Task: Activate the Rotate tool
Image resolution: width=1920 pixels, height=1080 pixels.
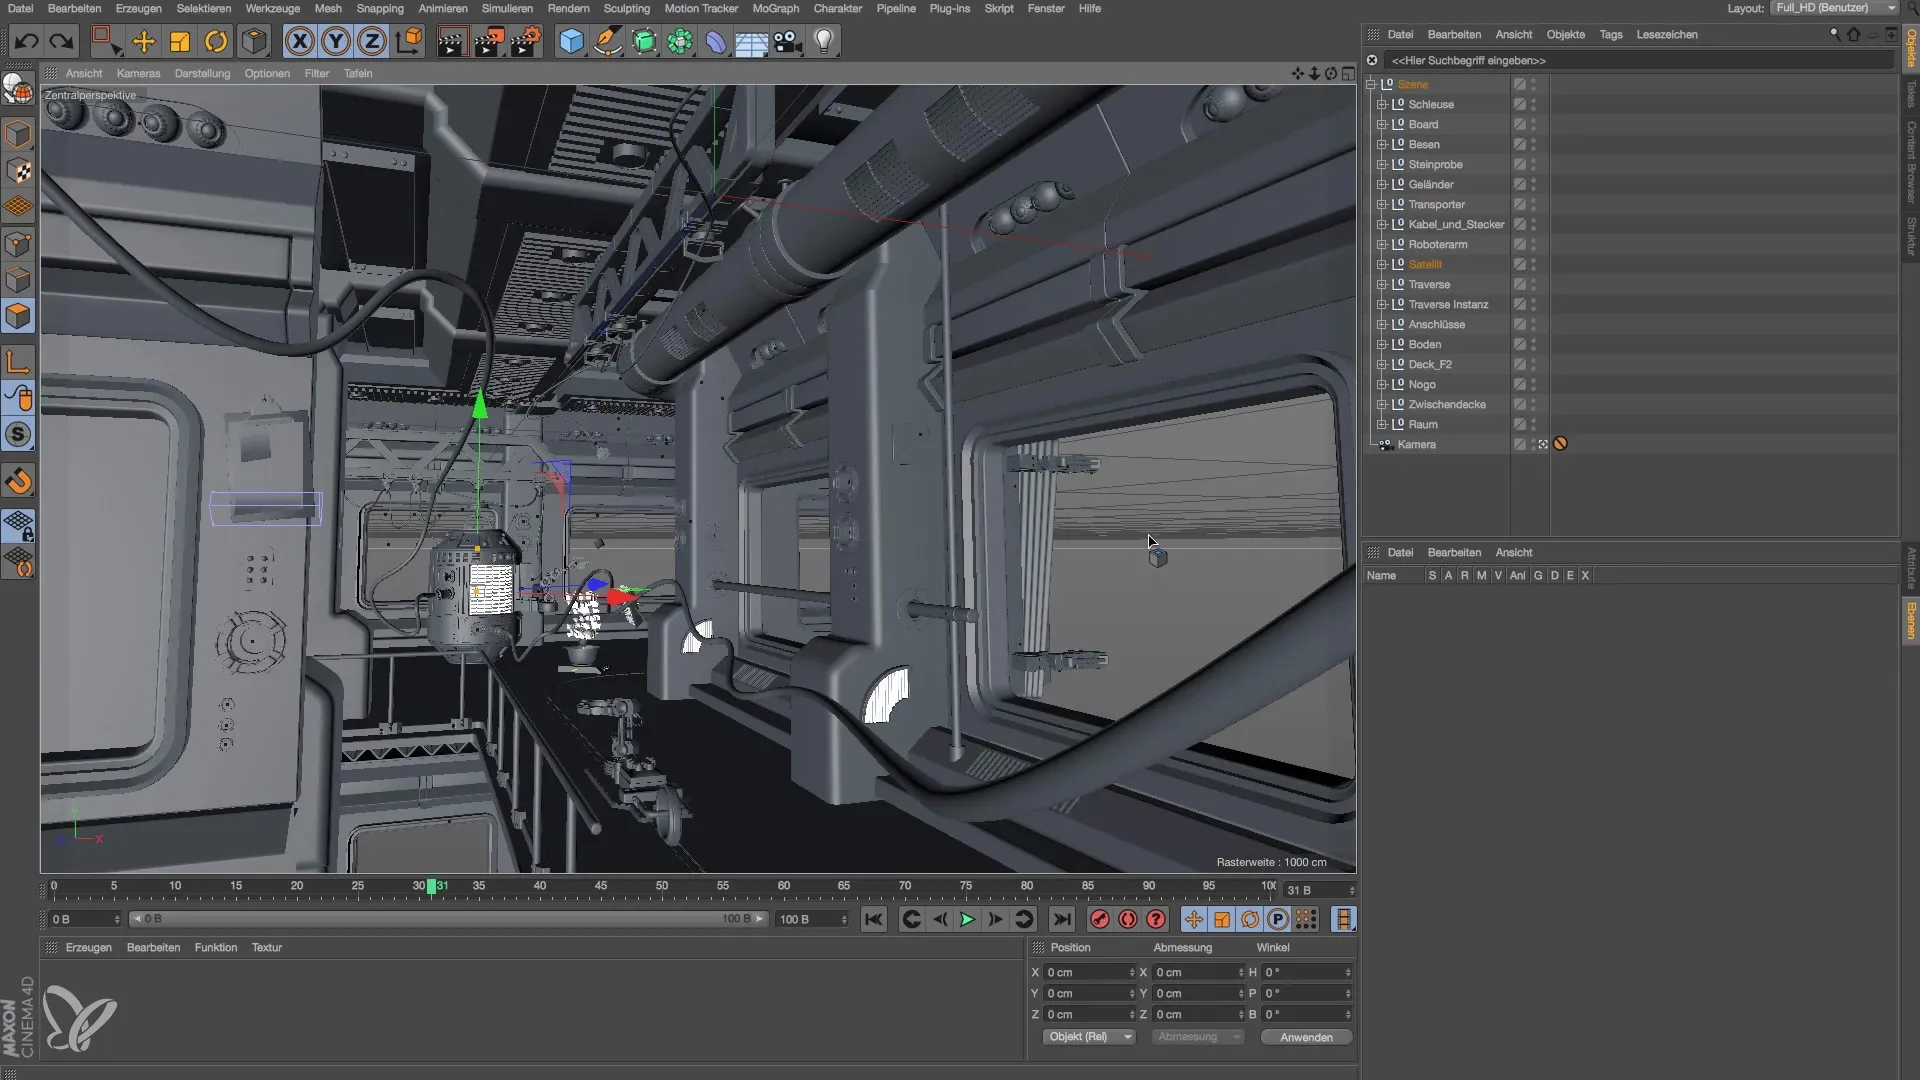Action: [216, 41]
